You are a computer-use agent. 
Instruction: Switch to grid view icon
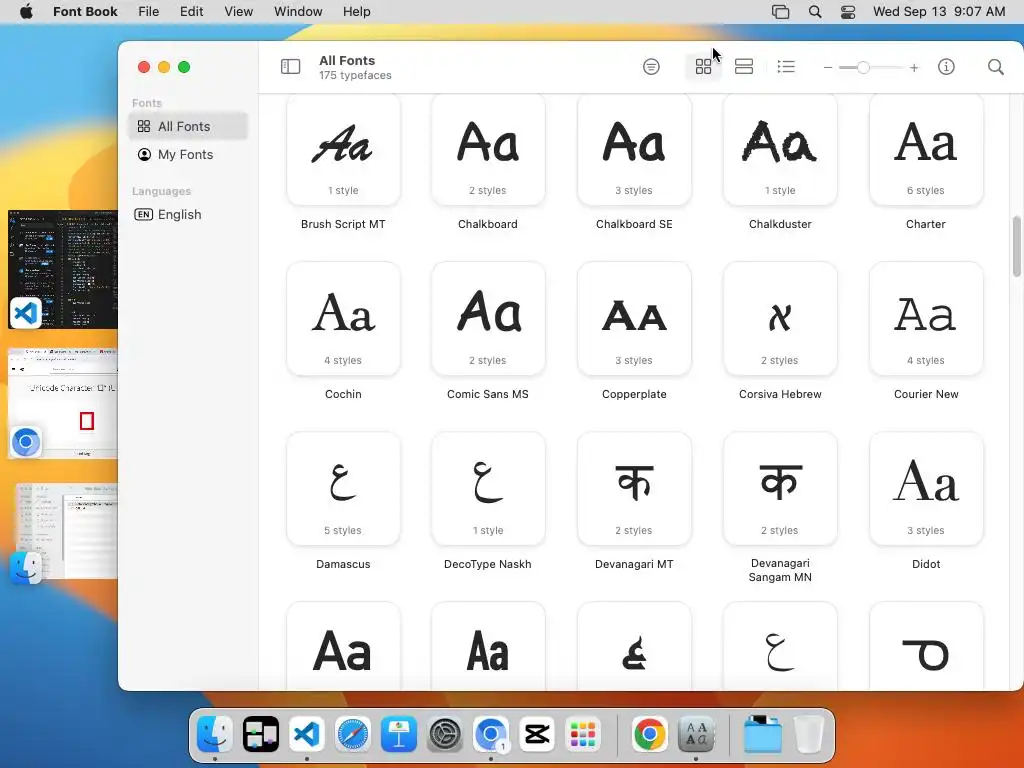(x=703, y=67)
